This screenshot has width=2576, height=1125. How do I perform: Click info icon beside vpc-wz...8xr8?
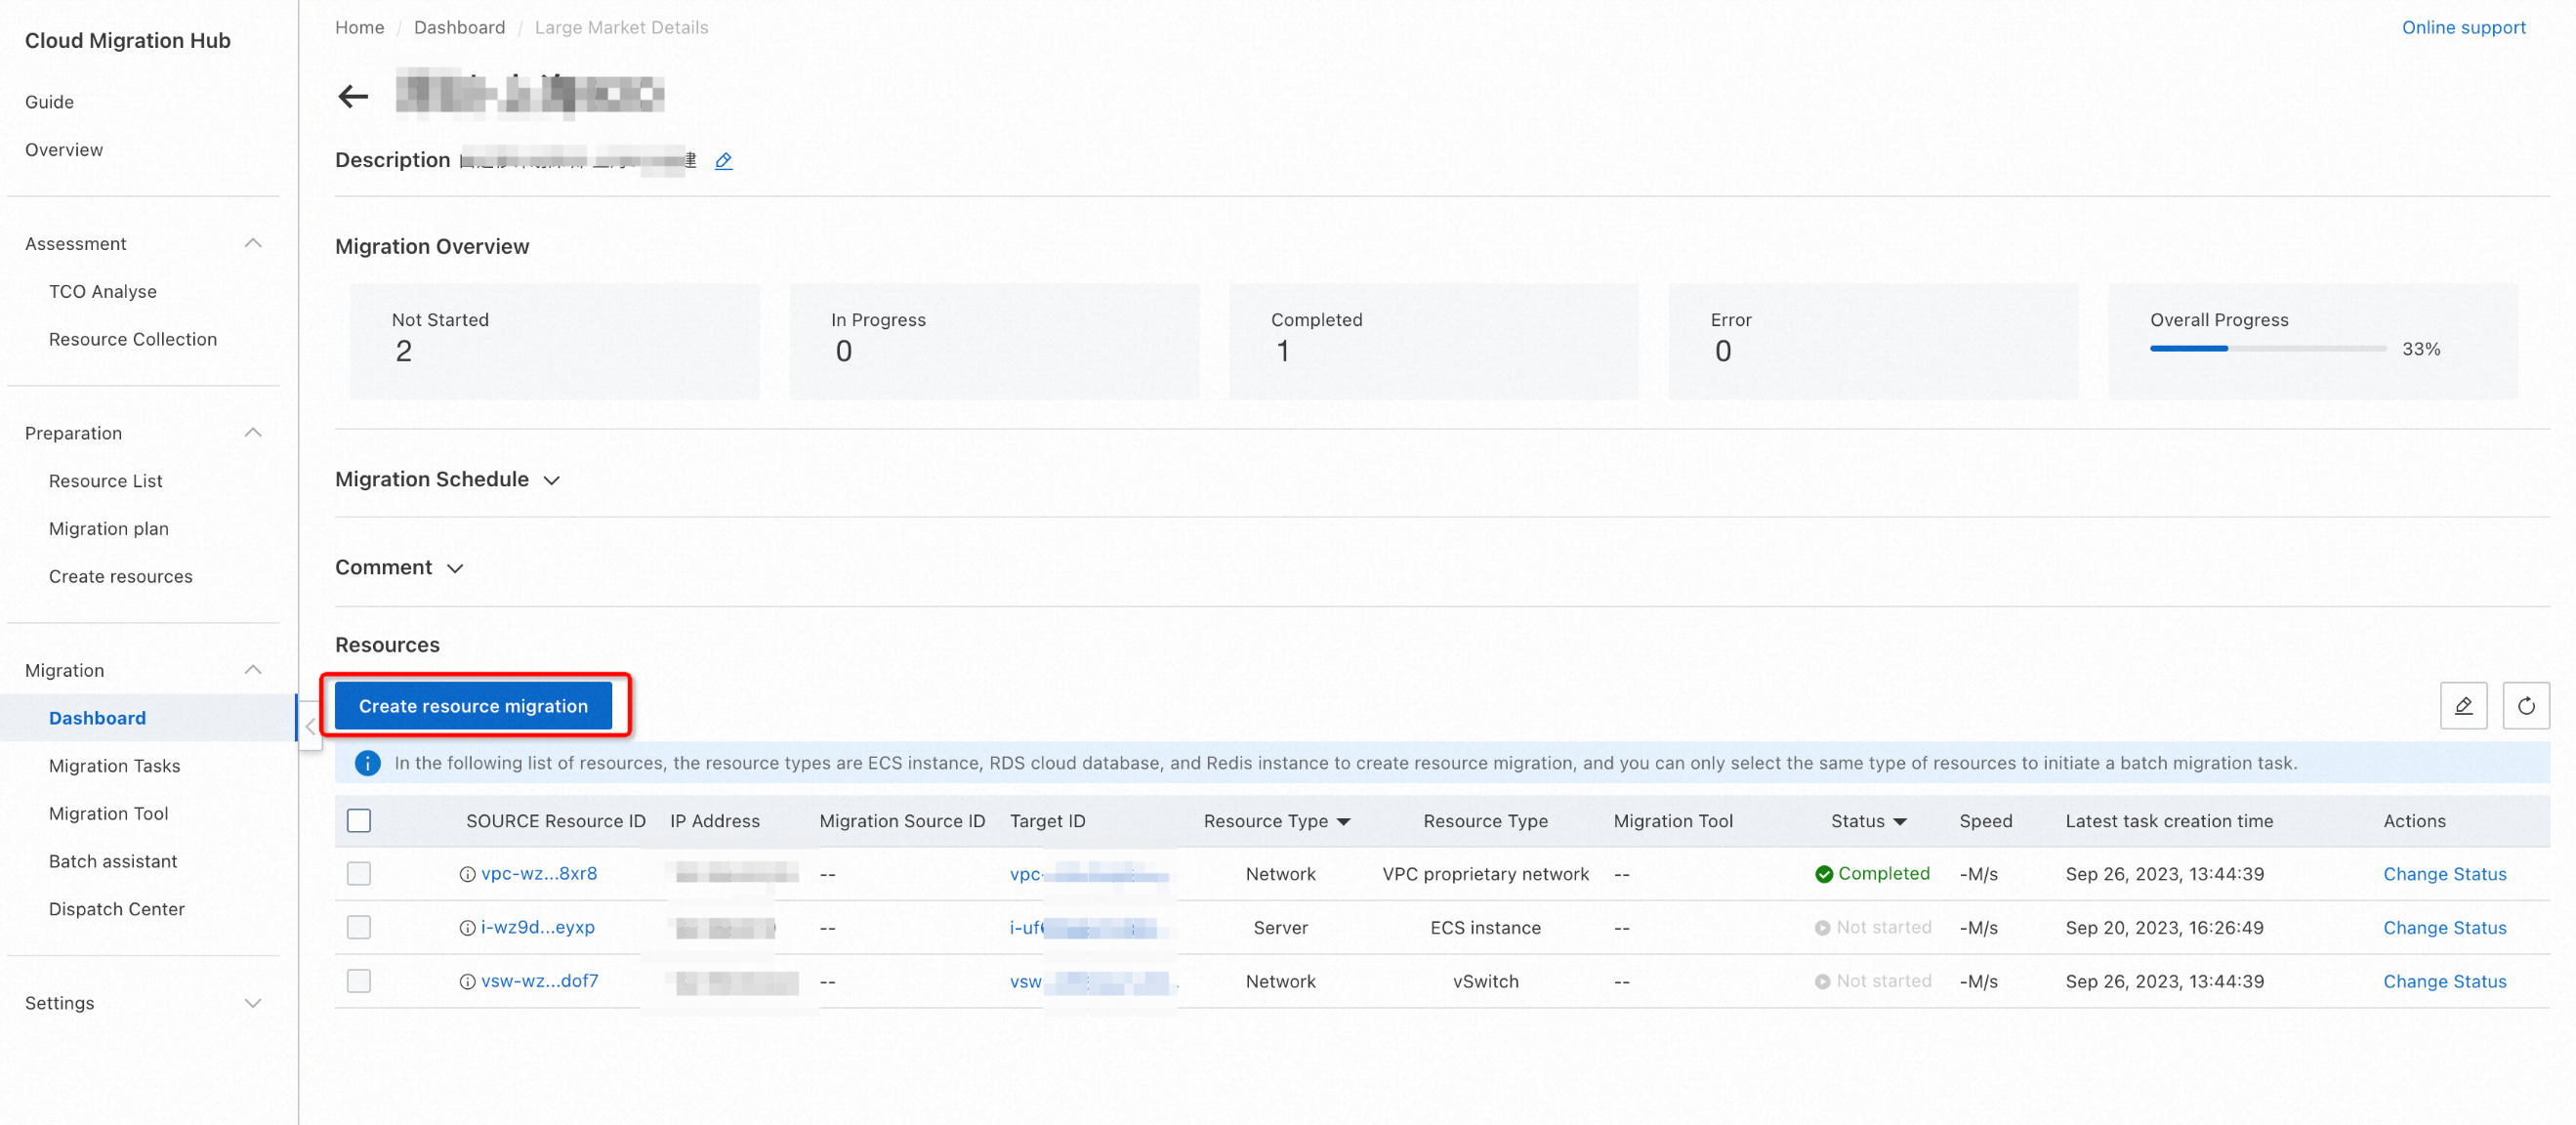coord(467,874)
